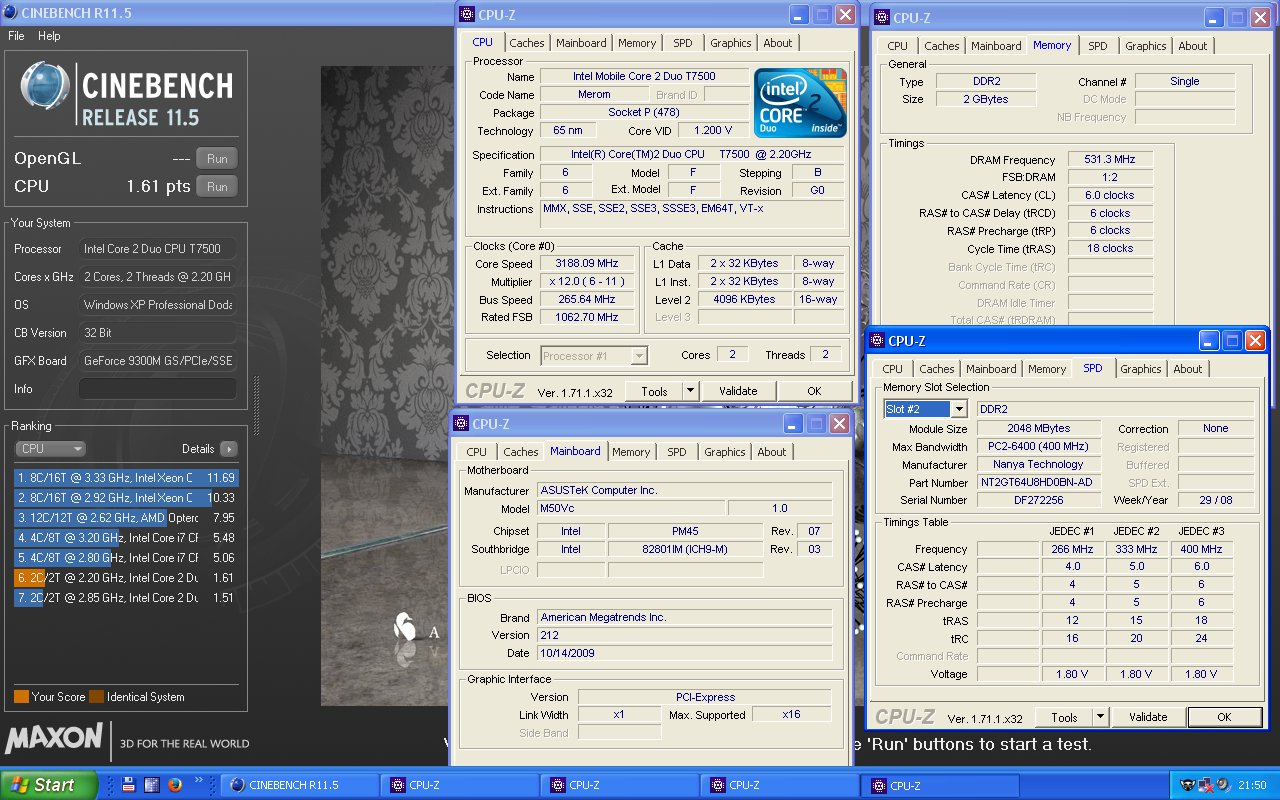Click the network disconnected tray icon

click(x=1207, y=785)
